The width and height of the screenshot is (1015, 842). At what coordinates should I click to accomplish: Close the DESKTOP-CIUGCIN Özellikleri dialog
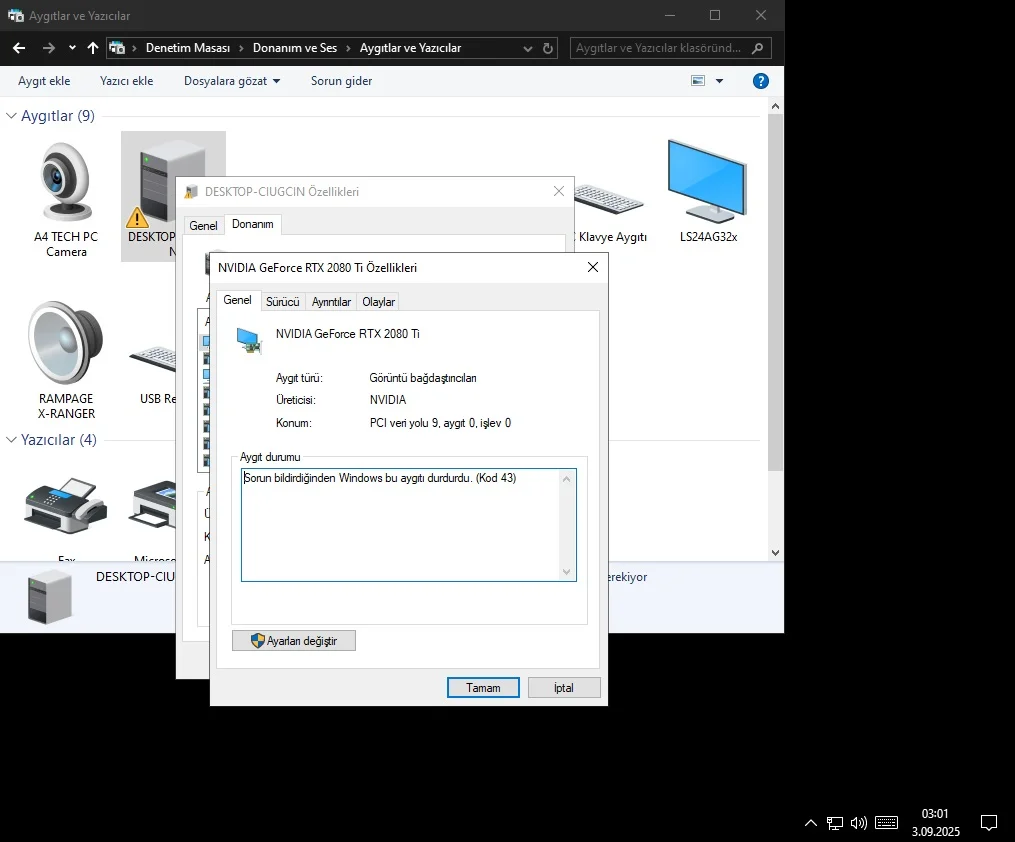click(x=559, y=191)
